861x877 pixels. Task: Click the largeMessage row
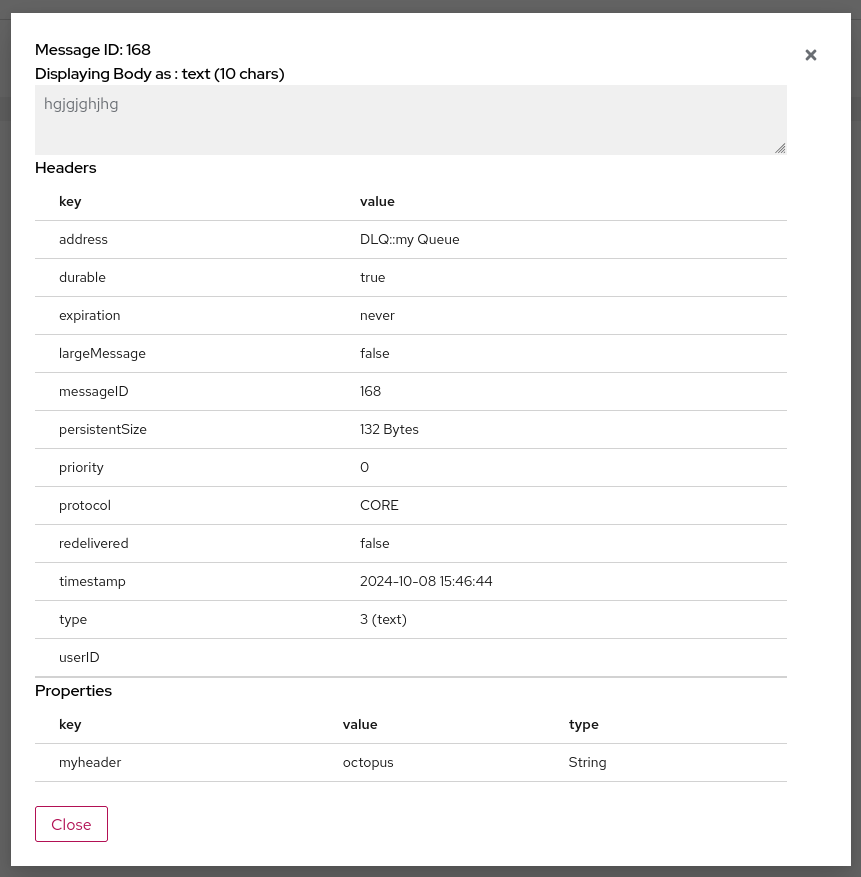click(x=102, y=353)
